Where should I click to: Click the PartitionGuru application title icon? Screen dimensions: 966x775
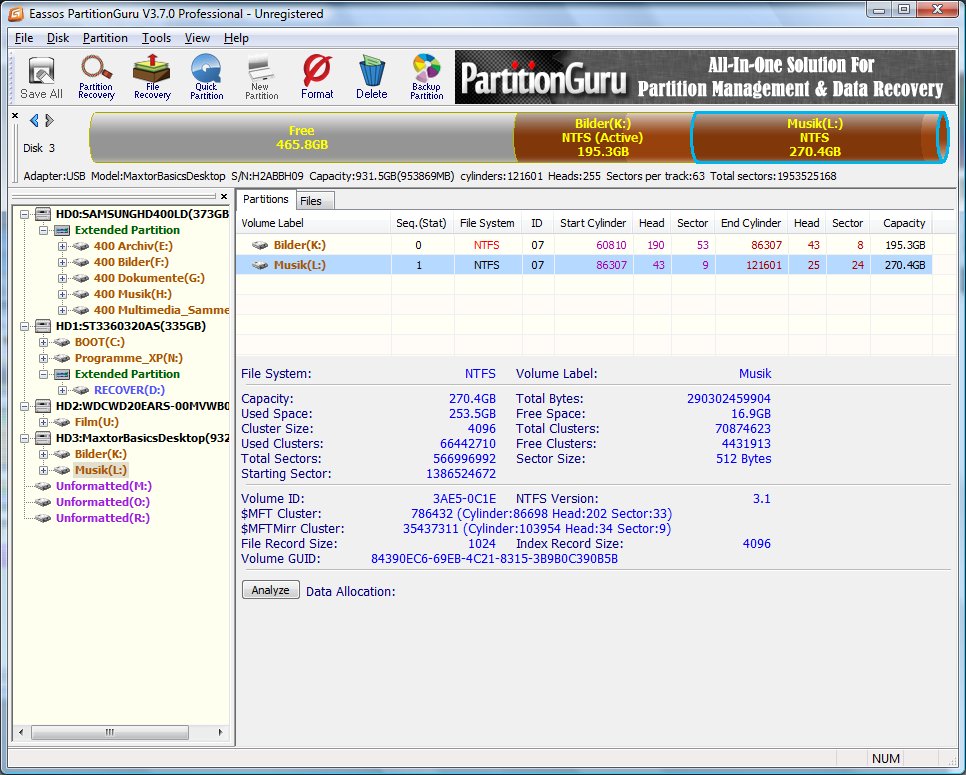tap(17, 13)
